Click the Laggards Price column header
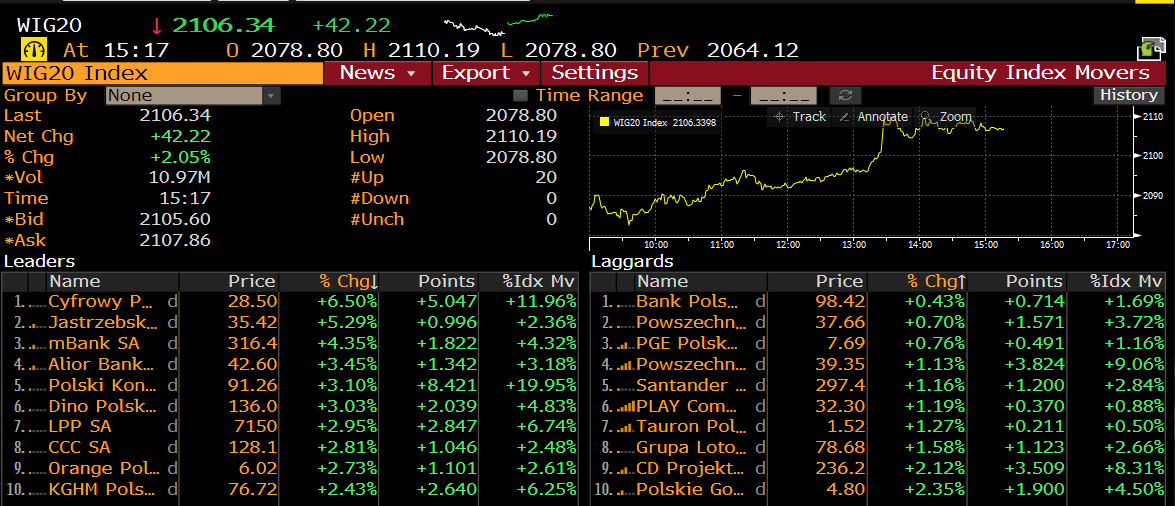 tap(816, 281)
